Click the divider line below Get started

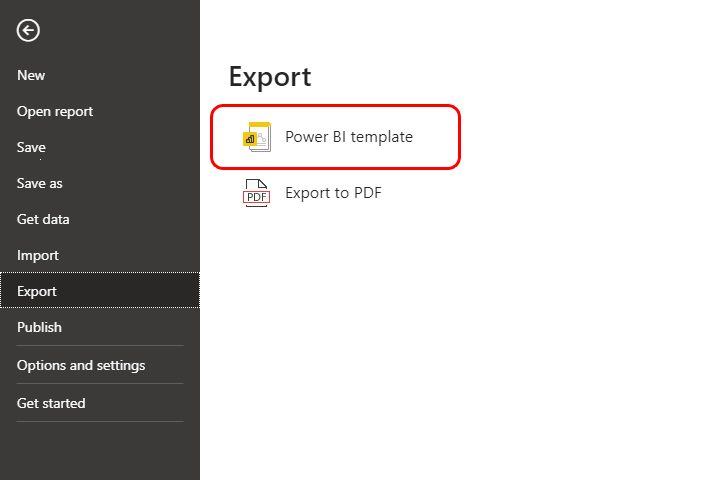[100, 421]
